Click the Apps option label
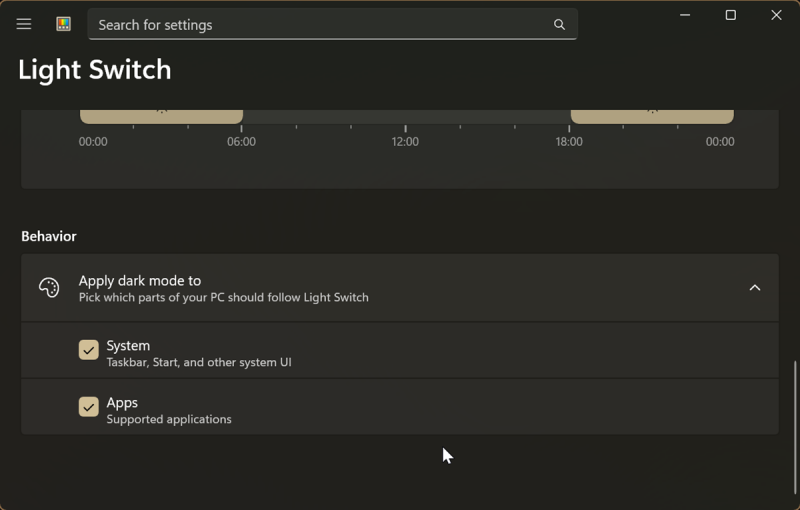 click(x=122, y=403)
